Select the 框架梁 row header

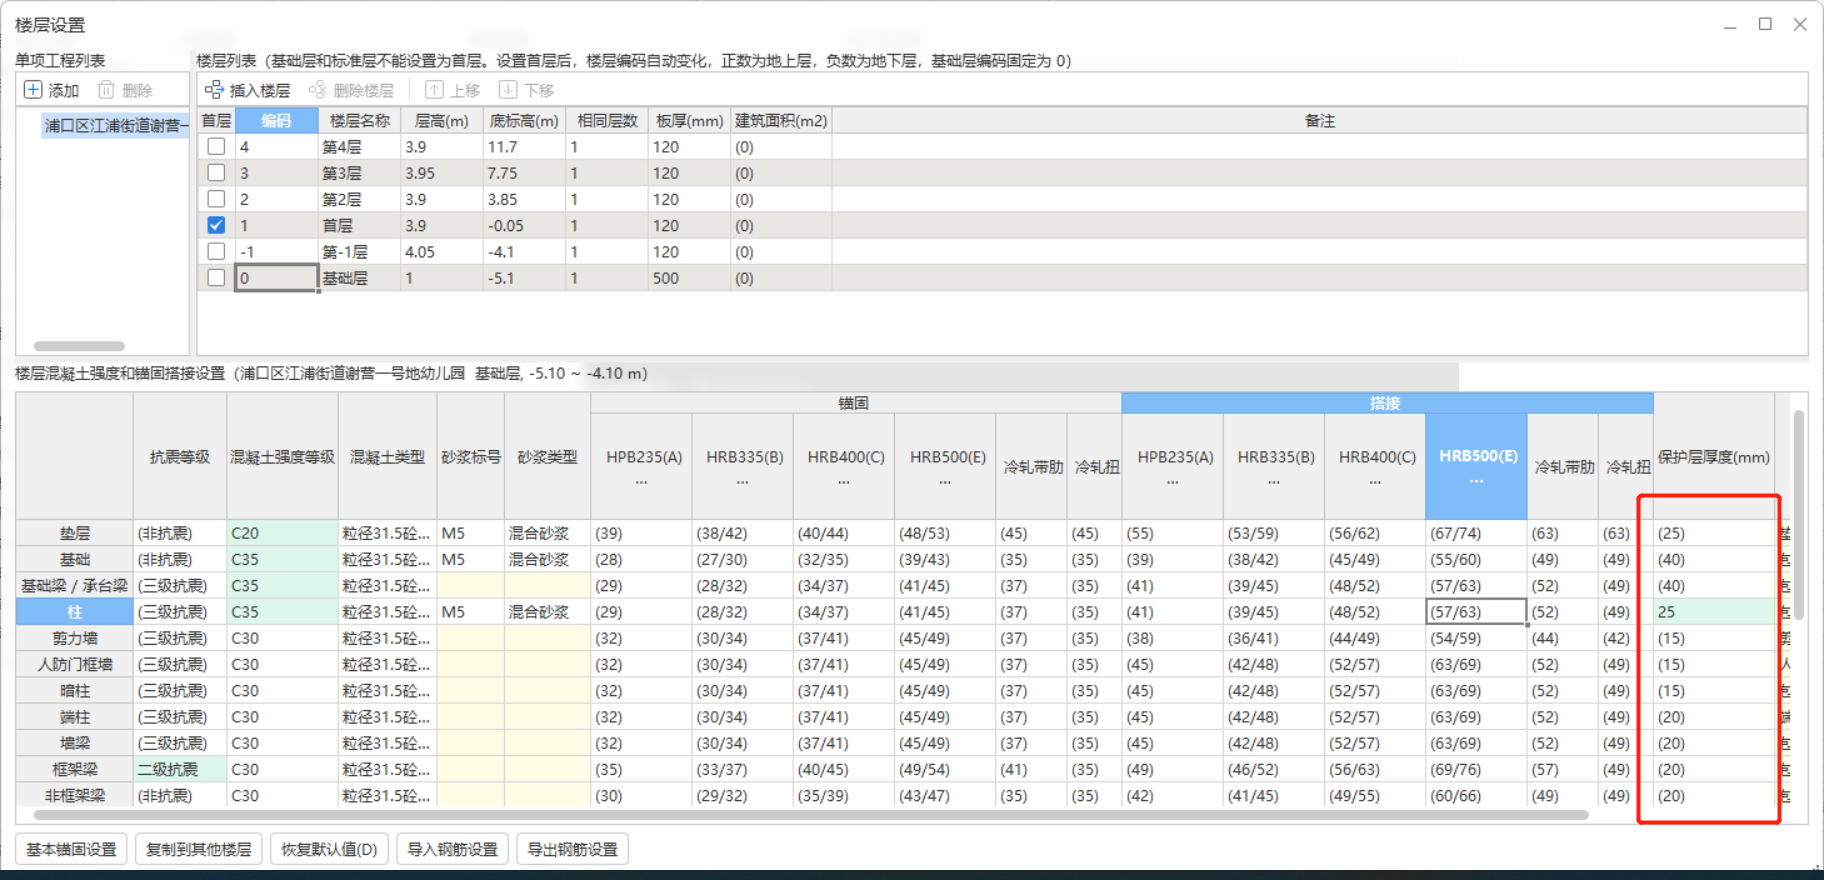click(75, 769)
